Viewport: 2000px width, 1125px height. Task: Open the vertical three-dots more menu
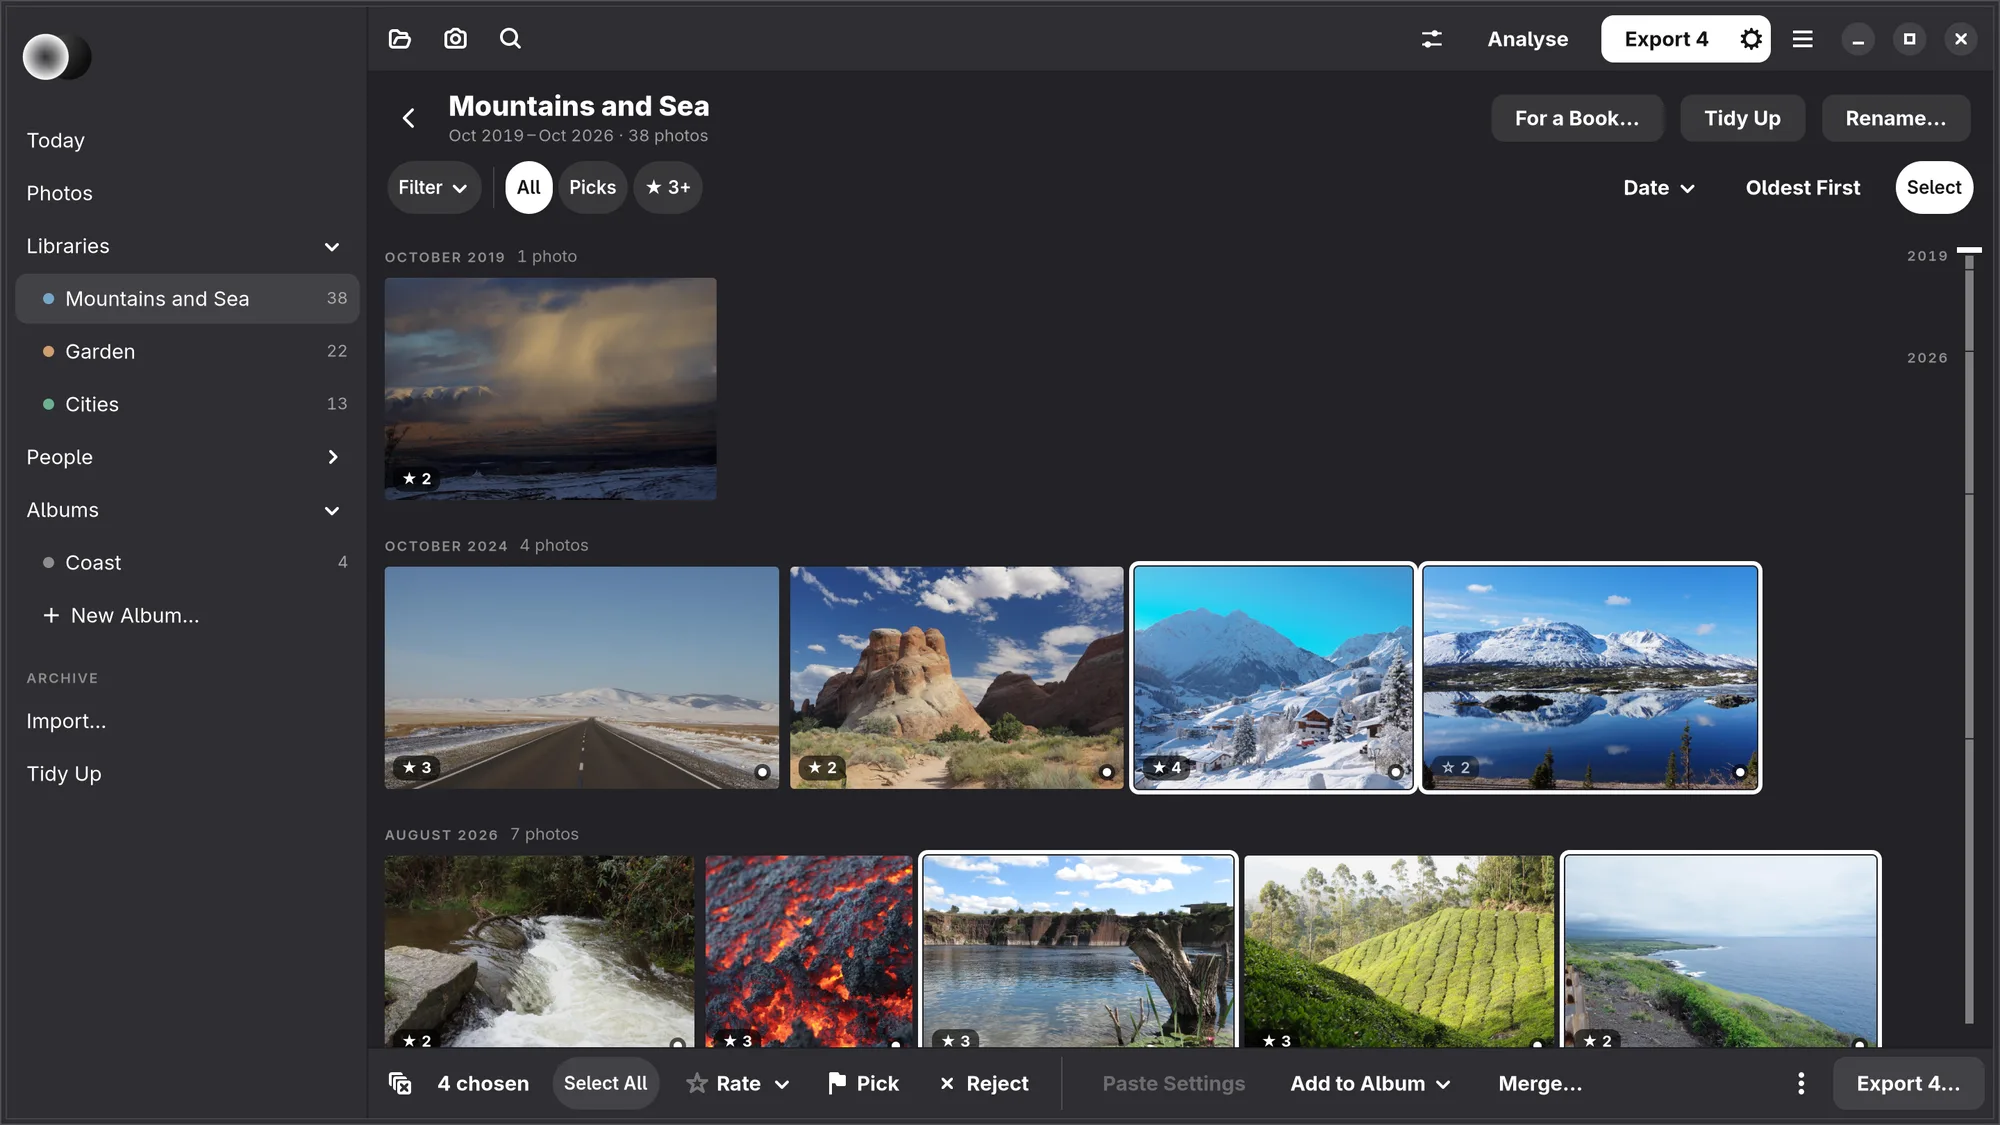click(x=1801, y=1083)
